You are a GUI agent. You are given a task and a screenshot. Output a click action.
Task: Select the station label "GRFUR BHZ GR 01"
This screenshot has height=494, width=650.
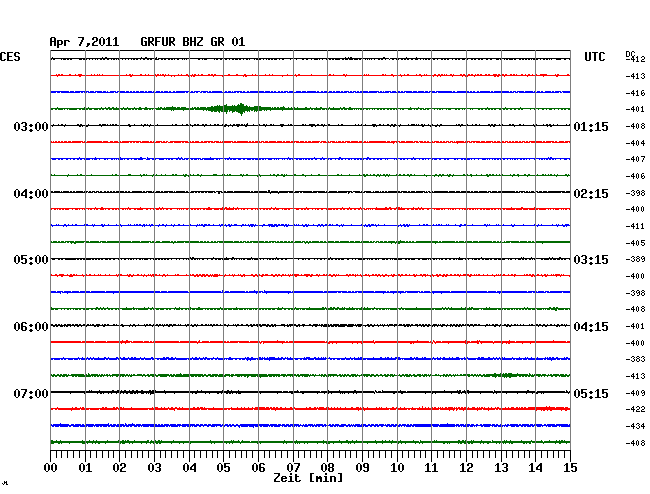[x=193, y=42]
